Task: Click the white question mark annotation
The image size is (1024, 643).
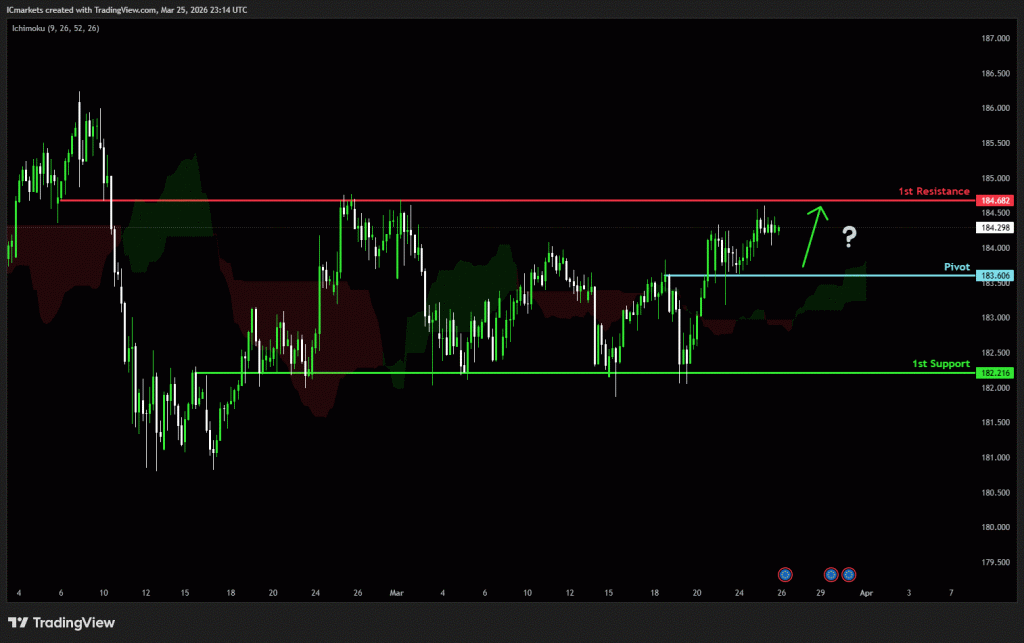Action: 849,237
